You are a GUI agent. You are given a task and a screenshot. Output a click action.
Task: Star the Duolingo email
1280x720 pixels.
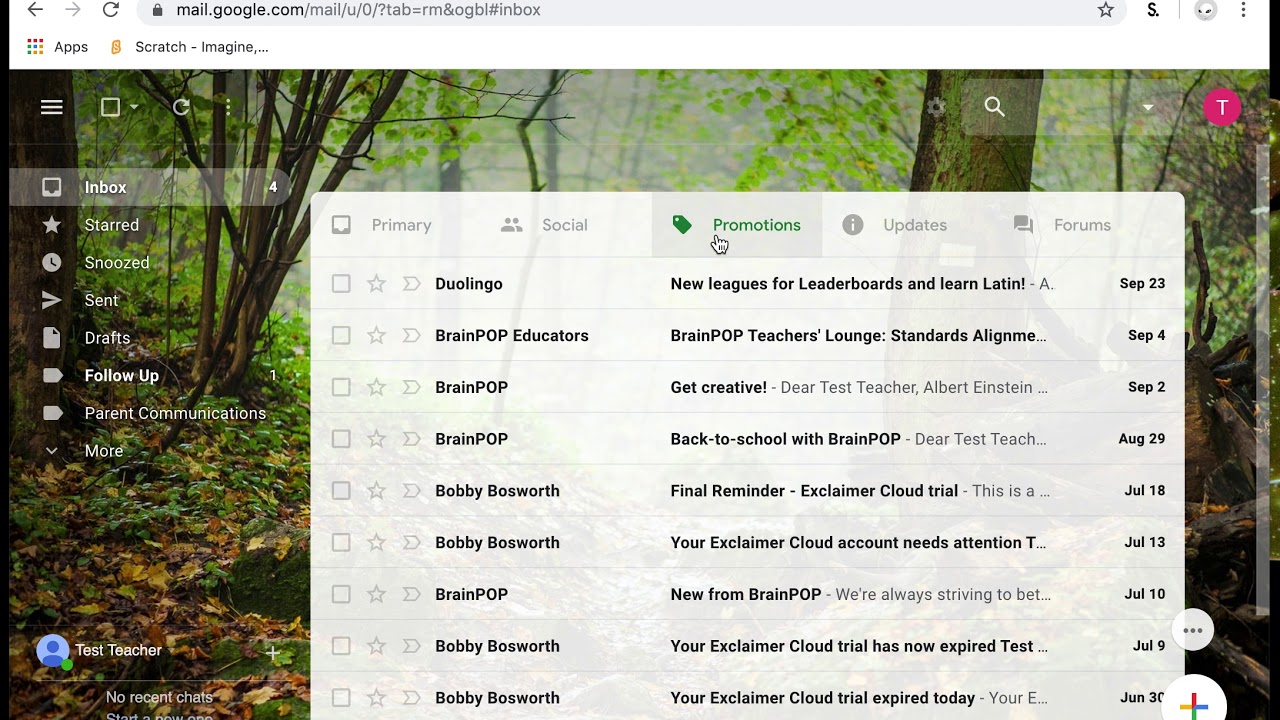click(376, 284)
